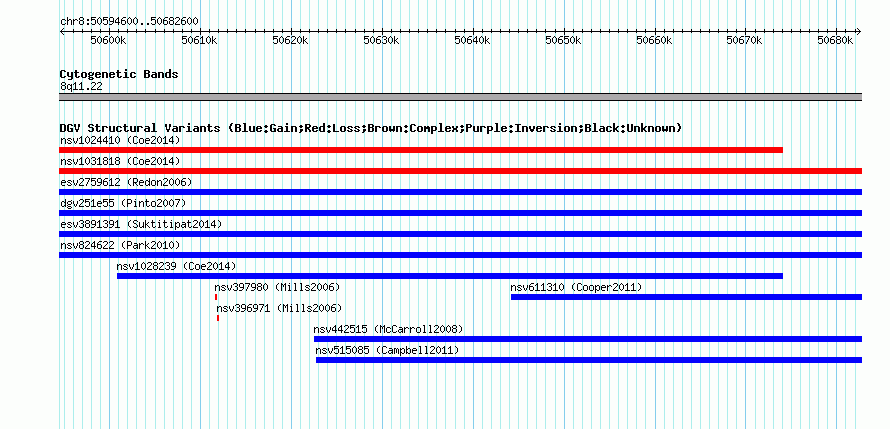Select the red loss bar for nsv1031818

460,171
